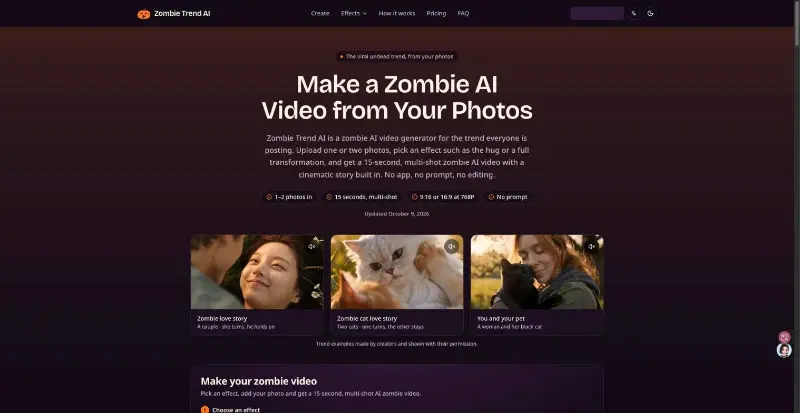
Task: Open the Create menu item
Action: 320,14
